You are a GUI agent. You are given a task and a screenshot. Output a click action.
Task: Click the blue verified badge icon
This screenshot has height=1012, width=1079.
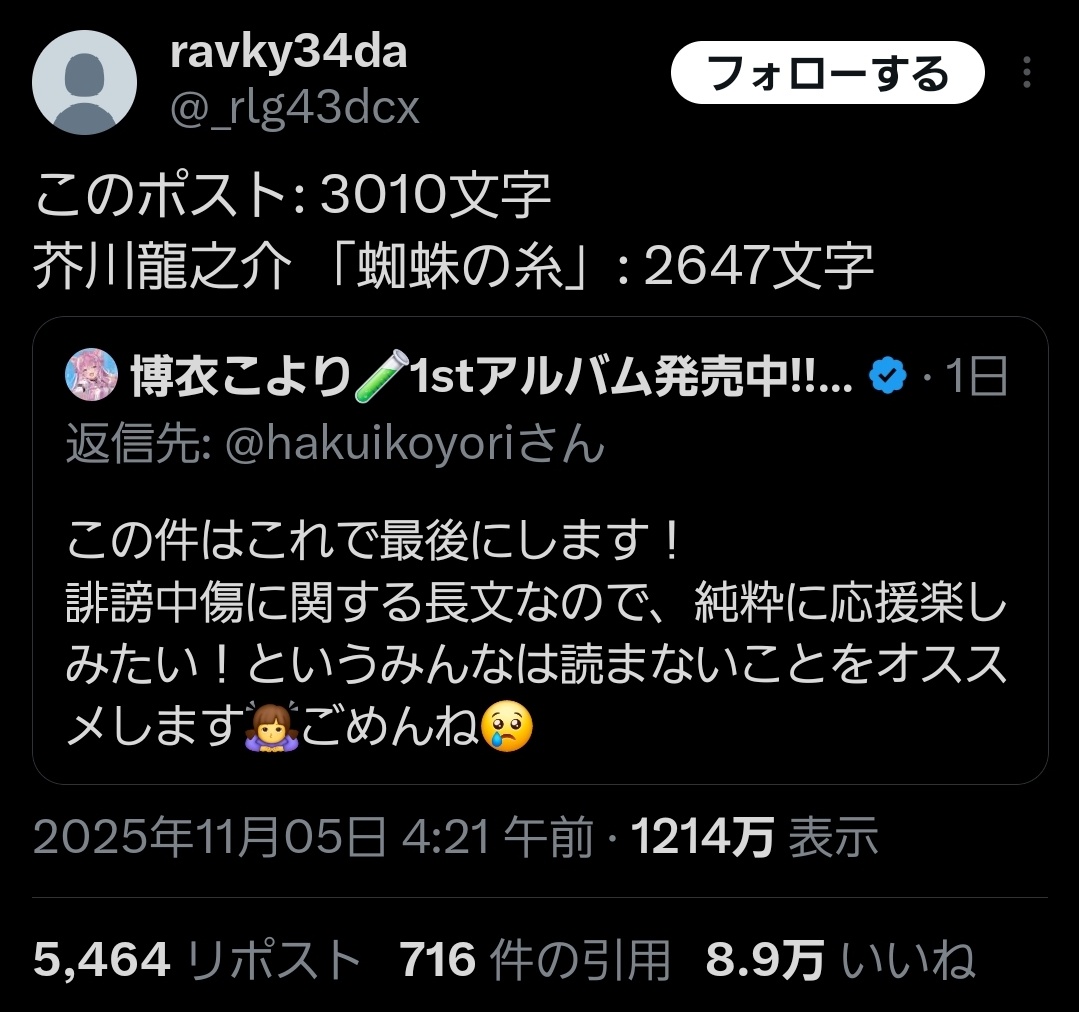[888, 376]
